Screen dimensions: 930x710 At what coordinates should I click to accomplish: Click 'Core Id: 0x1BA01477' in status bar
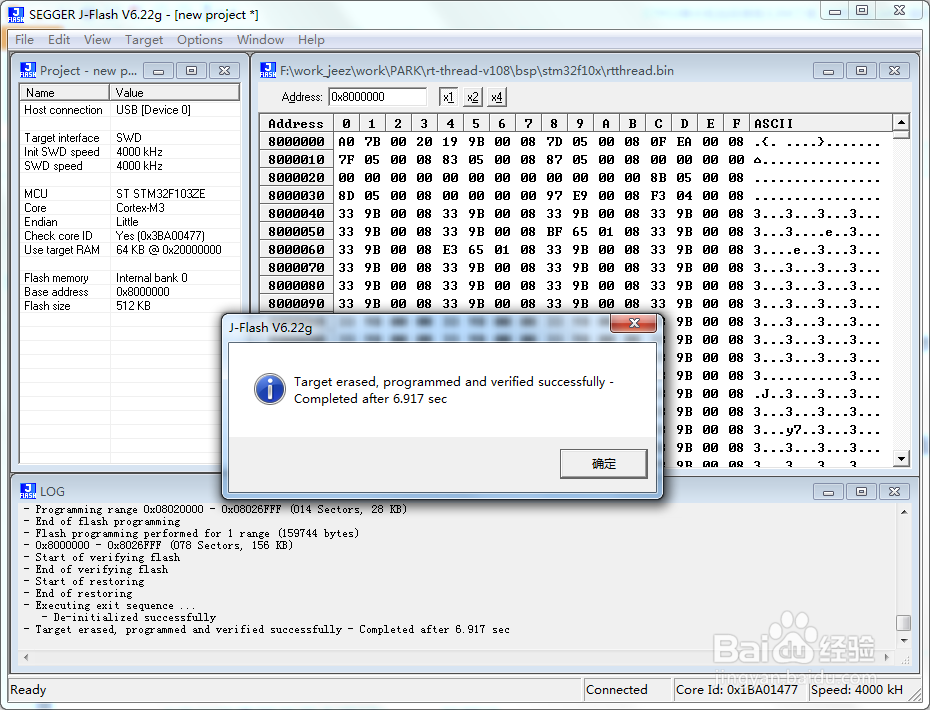click(737, 689)
